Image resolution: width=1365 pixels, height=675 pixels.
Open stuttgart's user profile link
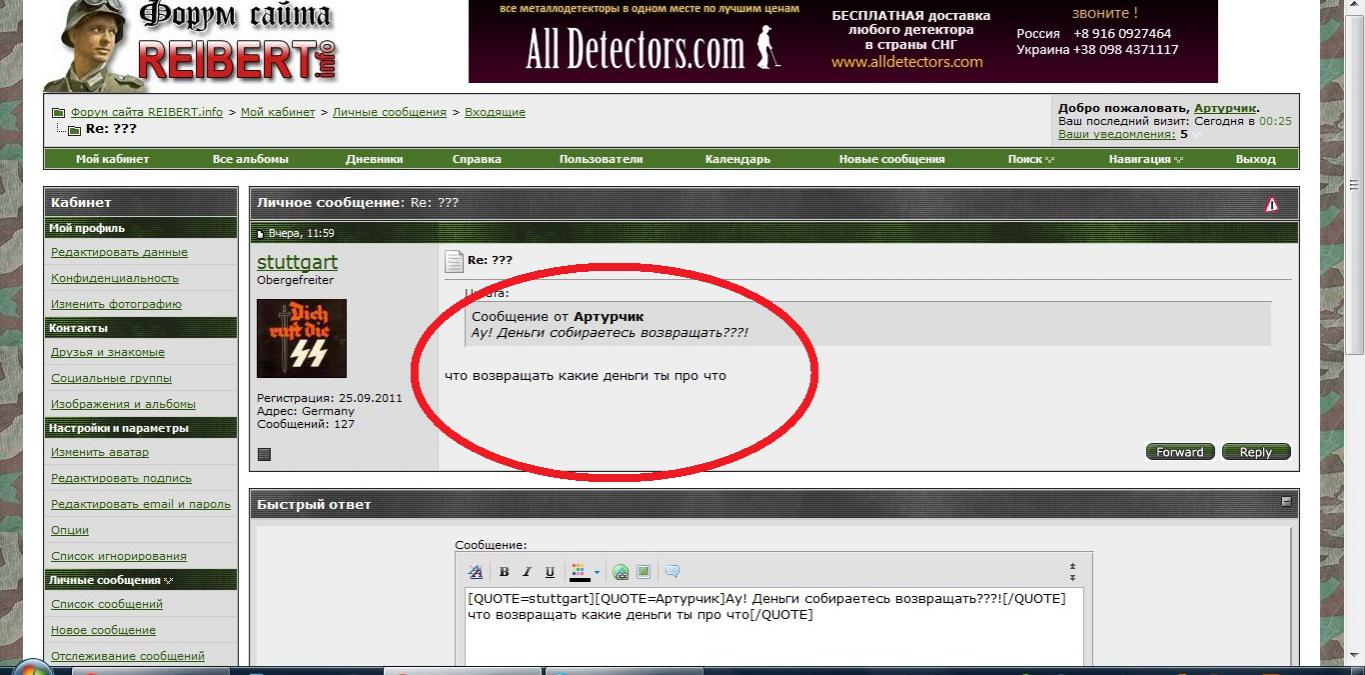click(x=297, y=262)
